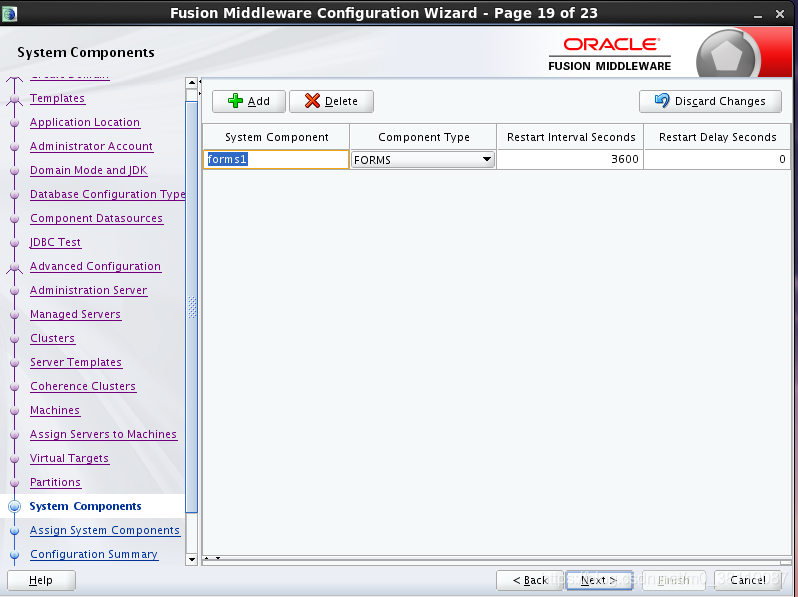This screenshot has width=798, height=597.
Task: Go to the Templates step
Action: click(x=57, y=98)
